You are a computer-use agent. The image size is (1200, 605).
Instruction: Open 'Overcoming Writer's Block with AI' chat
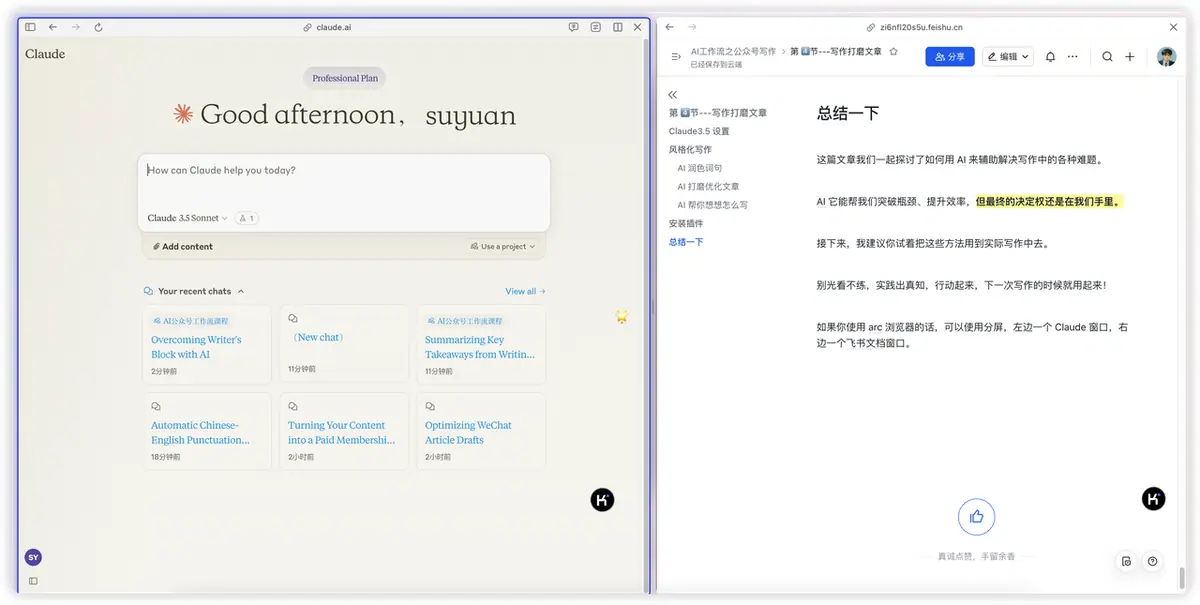207,345
